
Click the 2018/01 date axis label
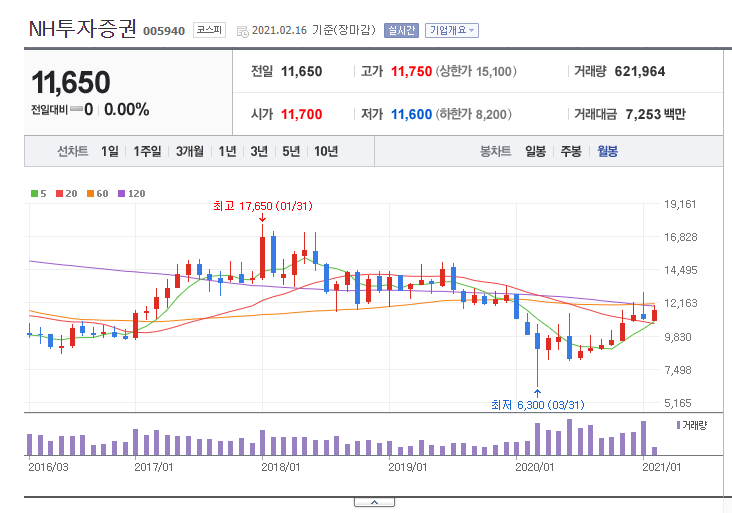(280, 467)
